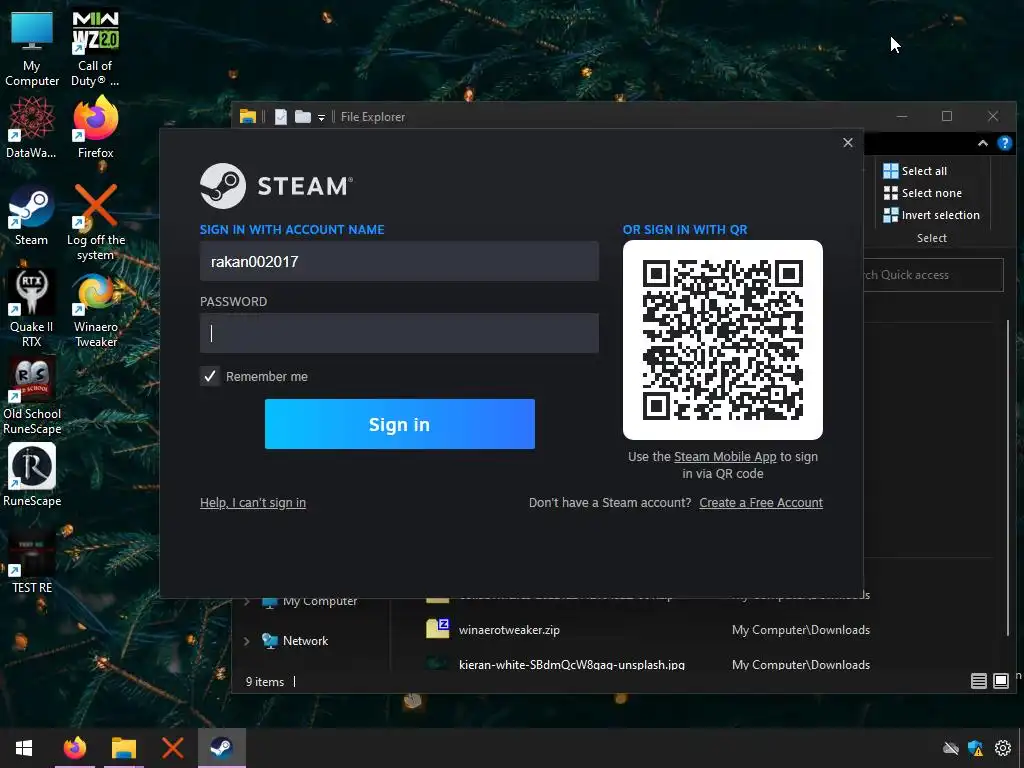Open Windows Security tray icon
The height and width of the screenshot is (768, 1024).
click(x=976, y=748)
